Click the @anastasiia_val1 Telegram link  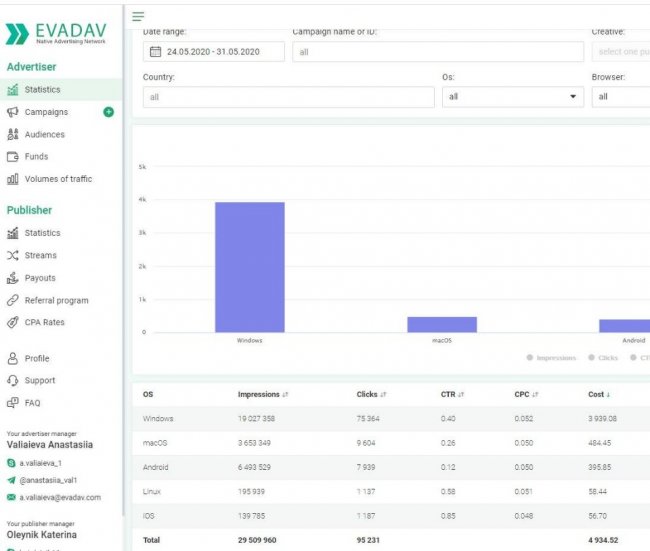(54, 480)
